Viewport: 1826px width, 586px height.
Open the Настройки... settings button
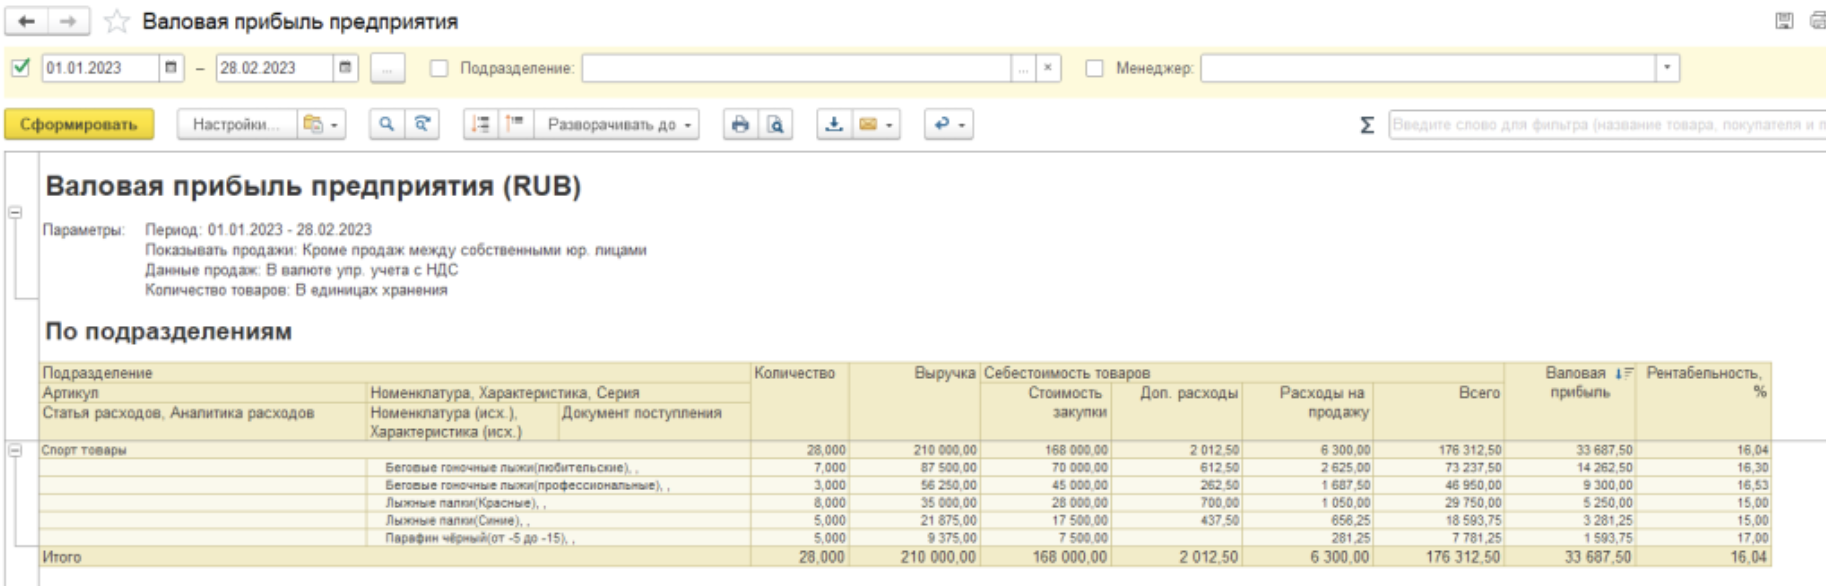click(x=236, y=124)
